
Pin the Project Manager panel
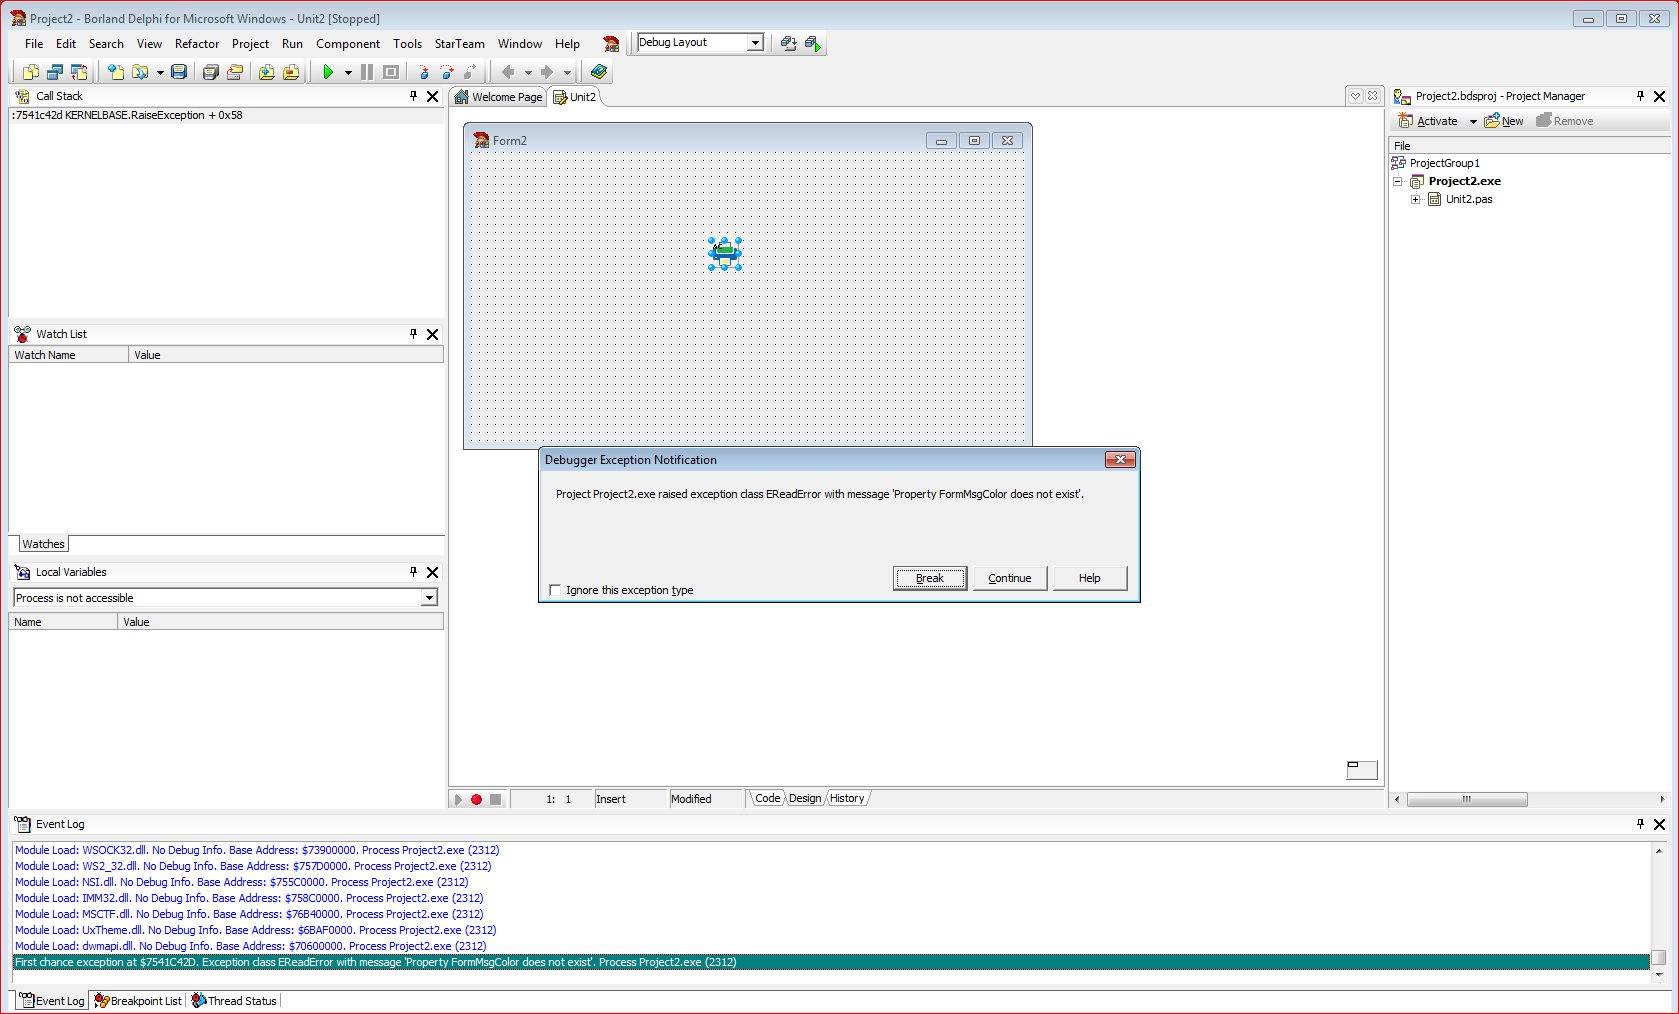click(1640, 96)
